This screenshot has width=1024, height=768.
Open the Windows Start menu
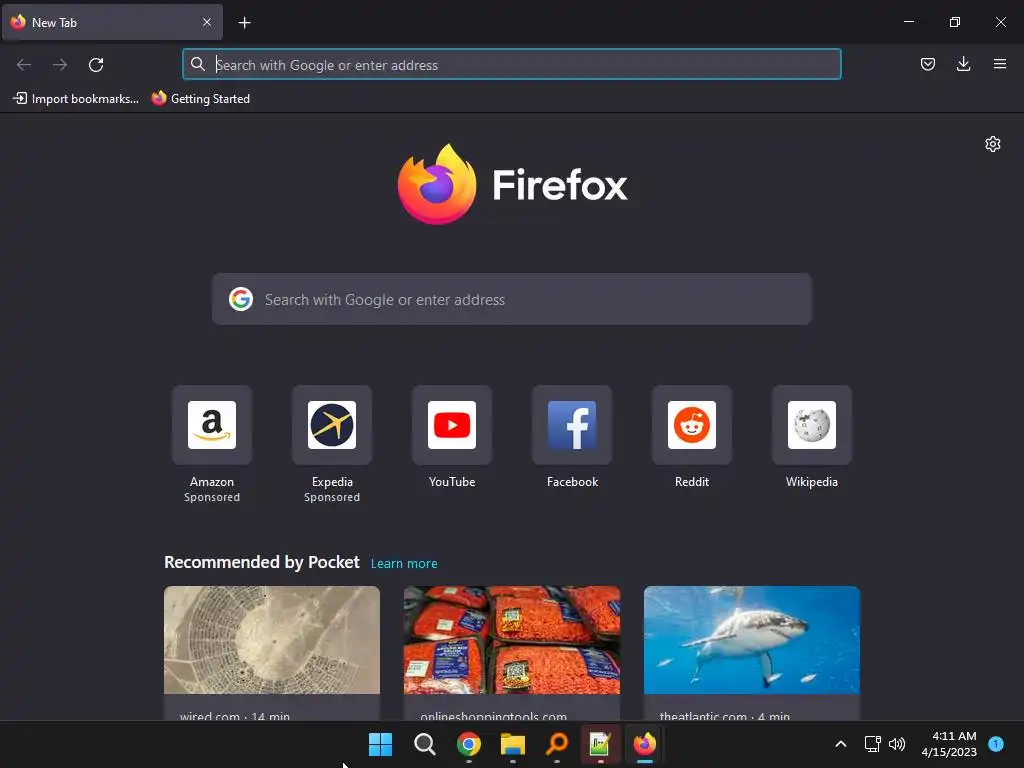[380, 744]
